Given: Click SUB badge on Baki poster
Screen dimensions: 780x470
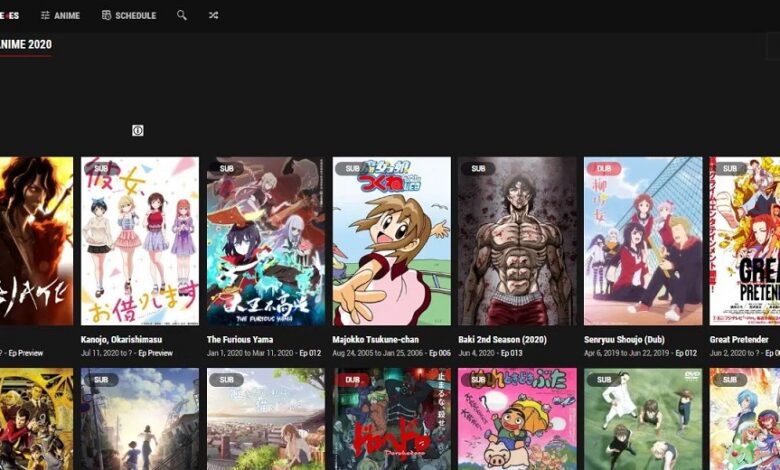Looking at the screenshot, I should 479,169.
